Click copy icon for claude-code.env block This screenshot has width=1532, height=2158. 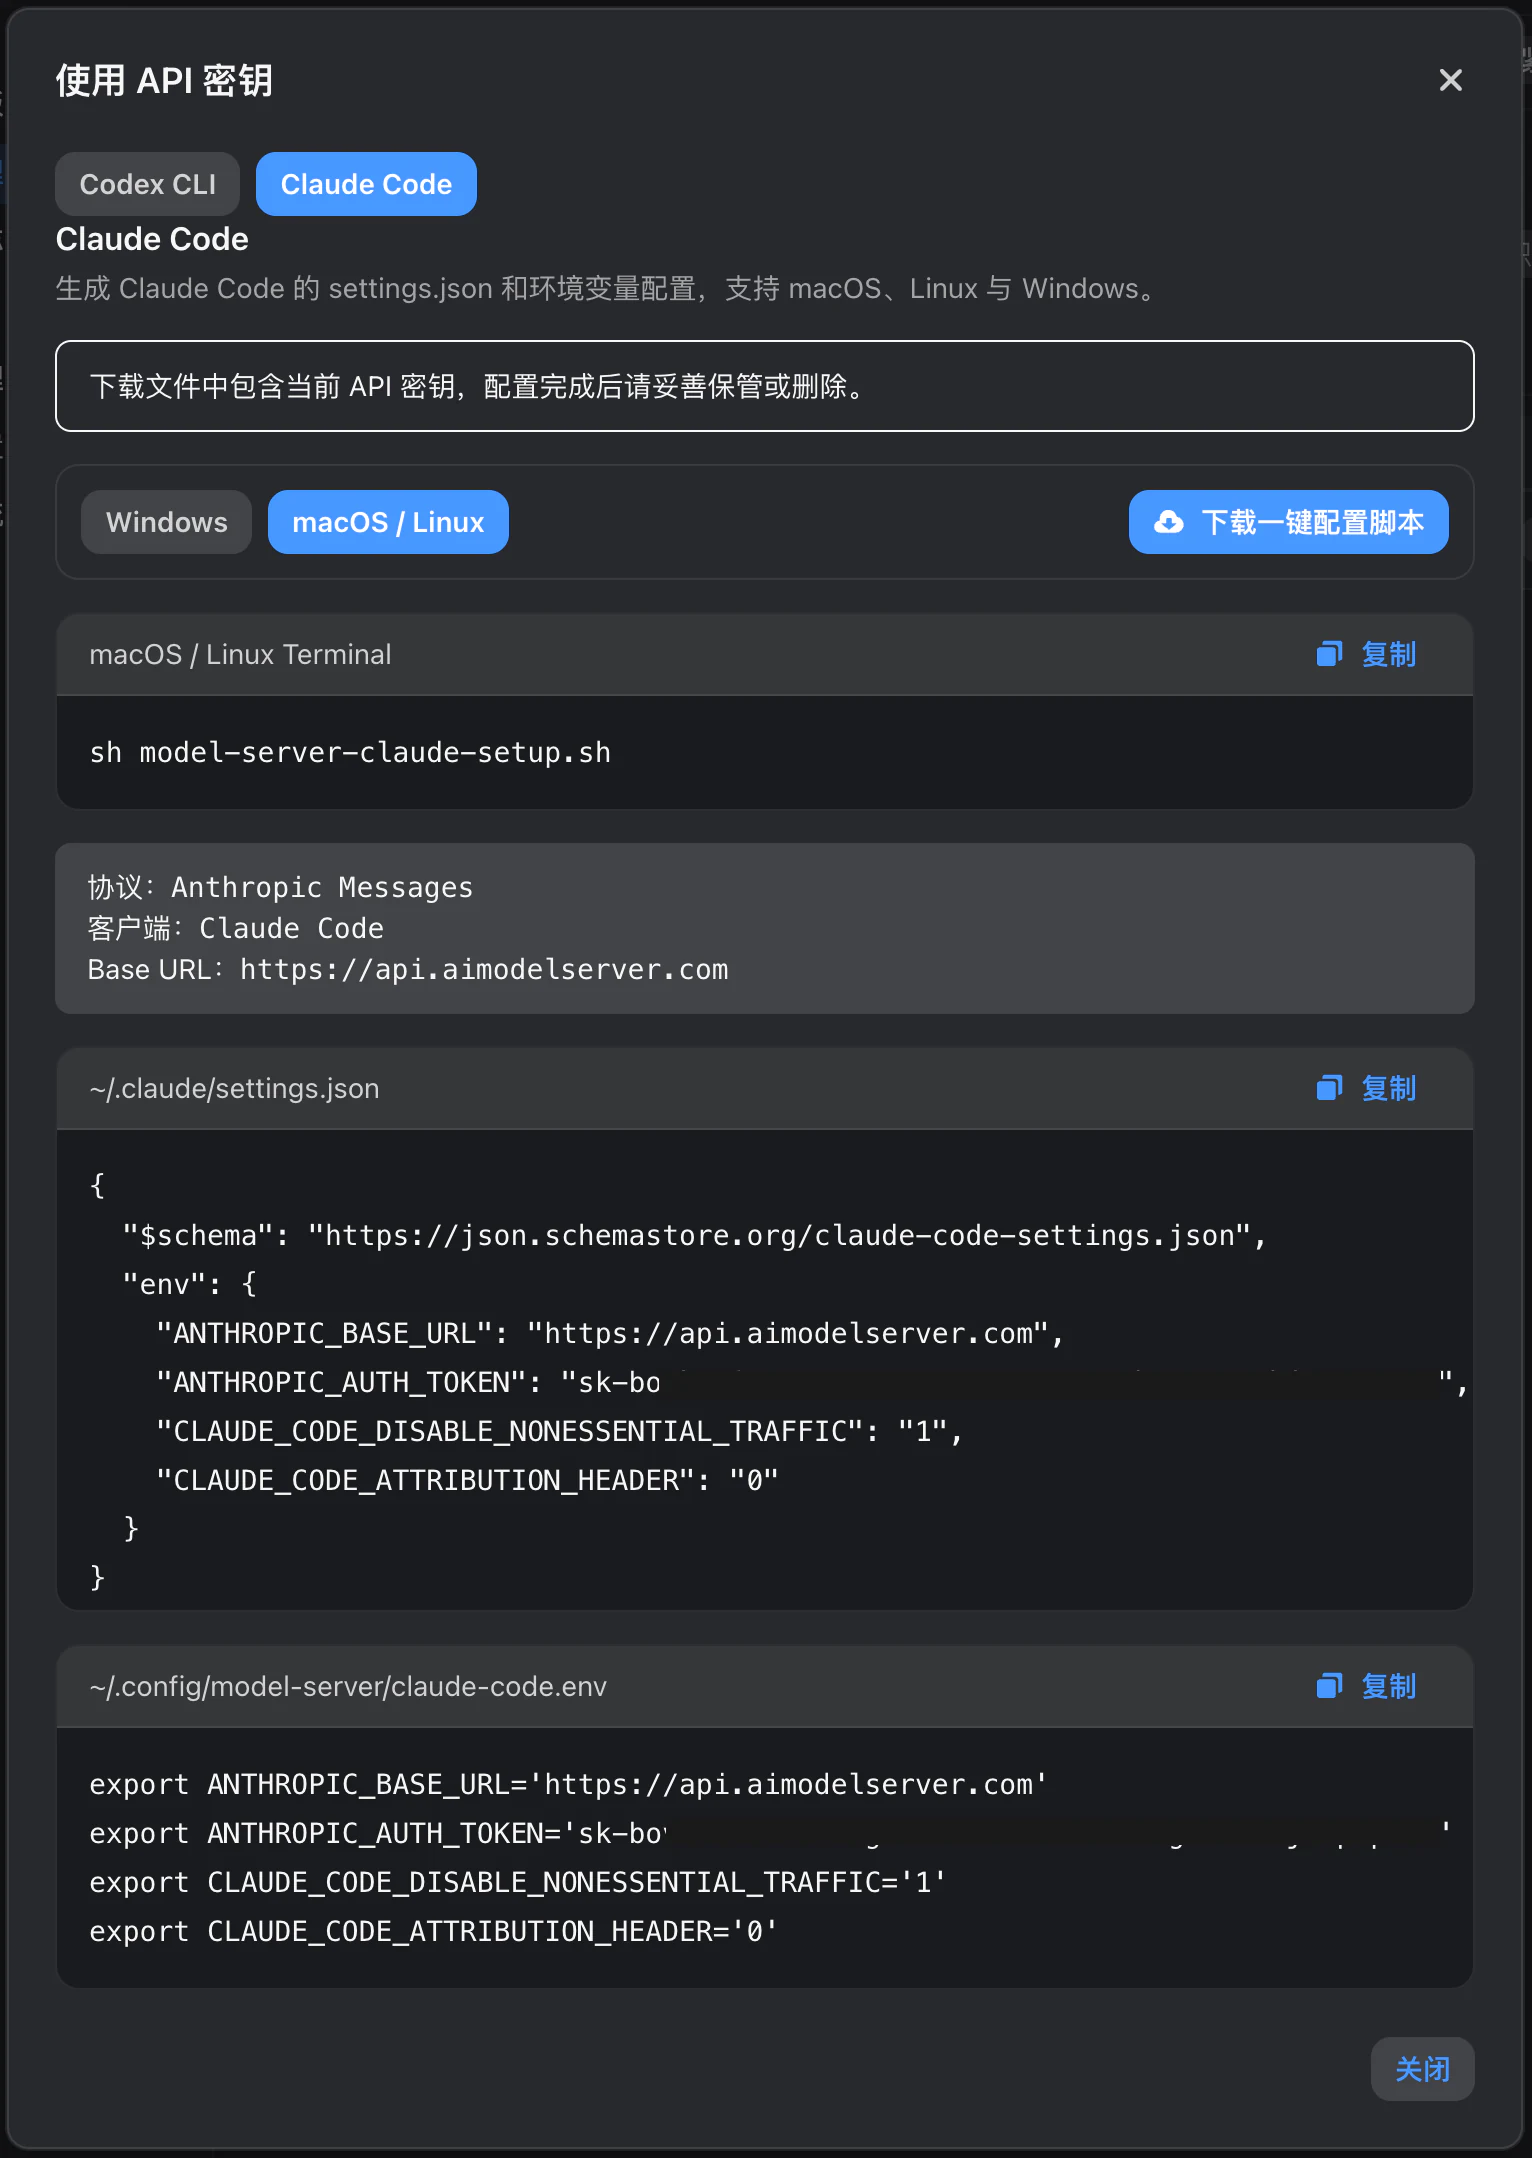[1329, 1686]
